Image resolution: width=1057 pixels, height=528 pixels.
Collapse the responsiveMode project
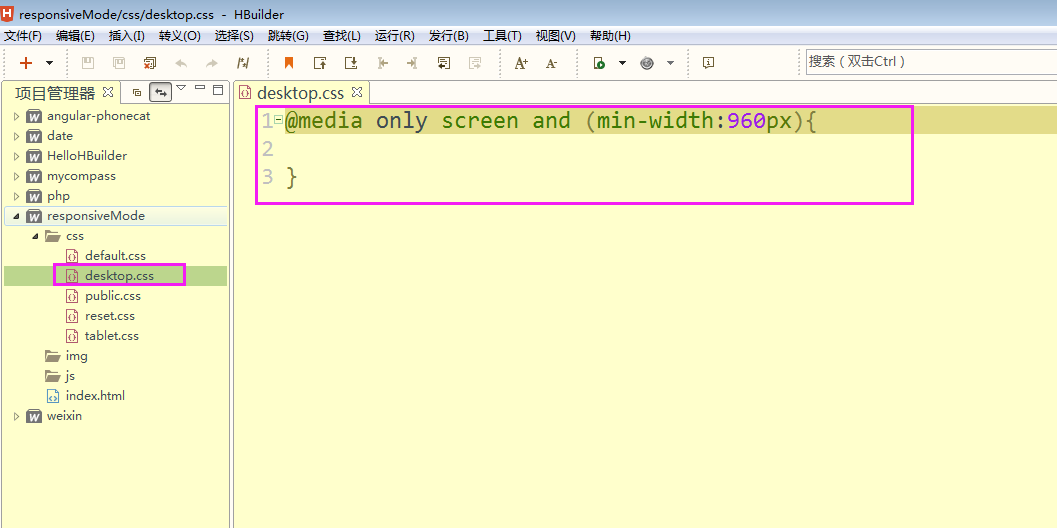pyautogui.click(x=17, y=216)
